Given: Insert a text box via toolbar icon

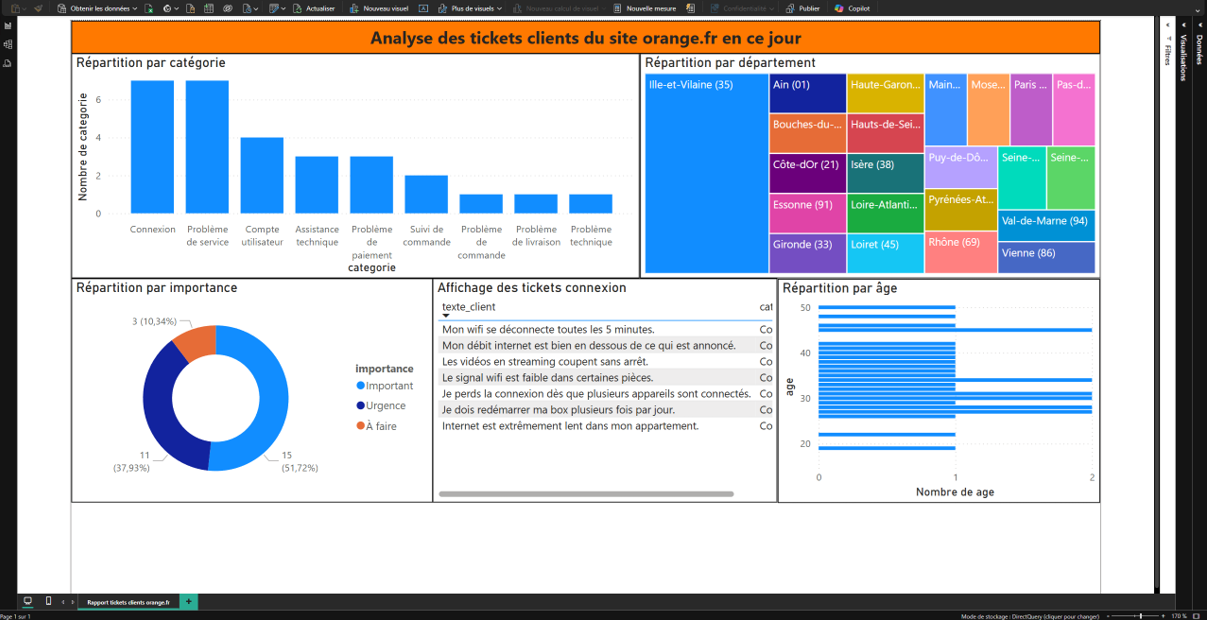Looking at the screenshot, I should [423, 8].
